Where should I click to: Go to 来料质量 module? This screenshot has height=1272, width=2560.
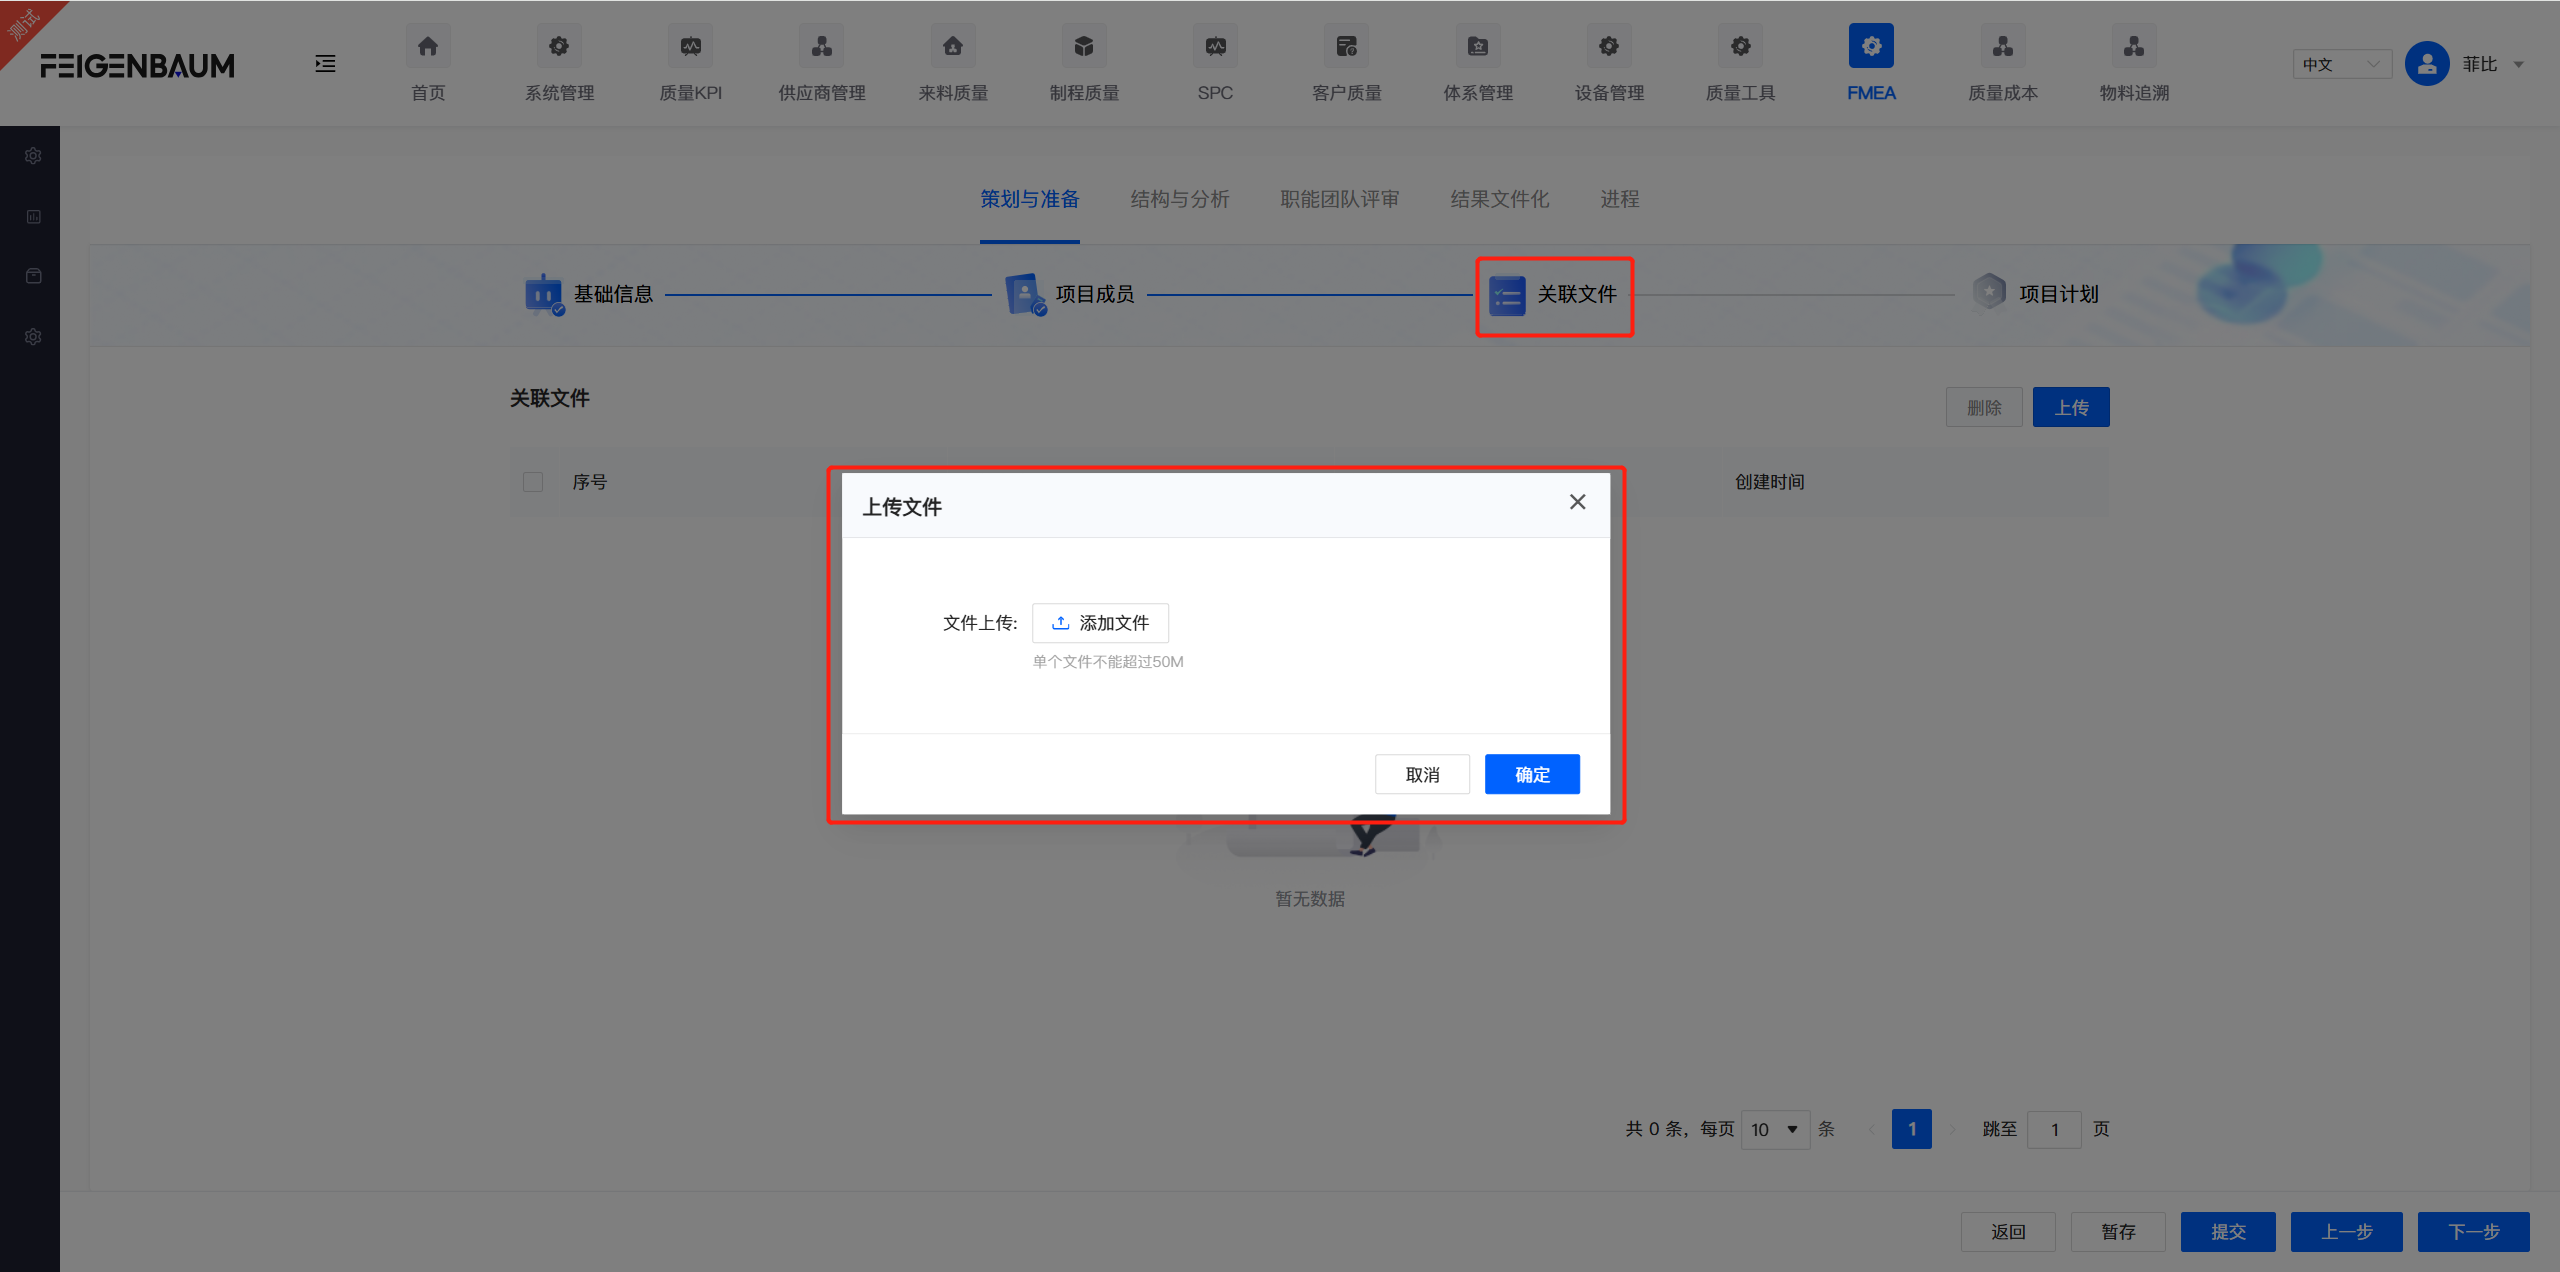[951, 63]
